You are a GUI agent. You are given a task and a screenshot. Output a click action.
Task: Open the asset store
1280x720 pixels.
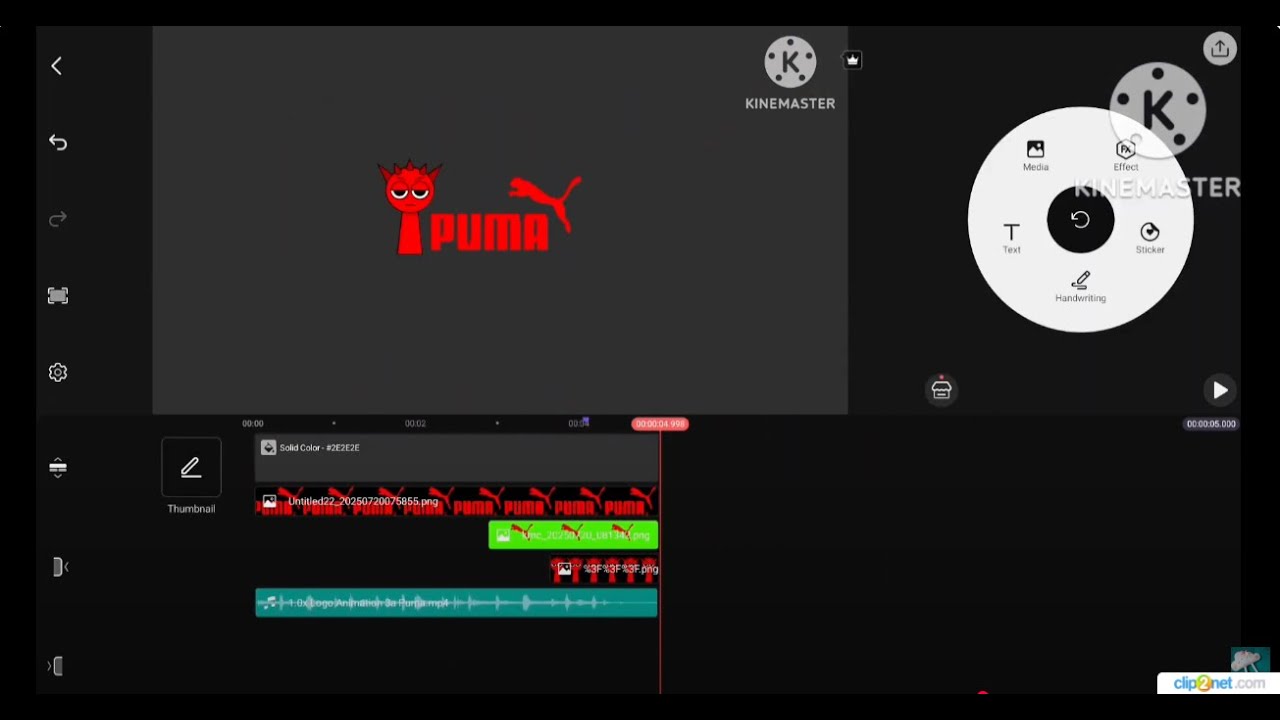[x=941, y=390]
